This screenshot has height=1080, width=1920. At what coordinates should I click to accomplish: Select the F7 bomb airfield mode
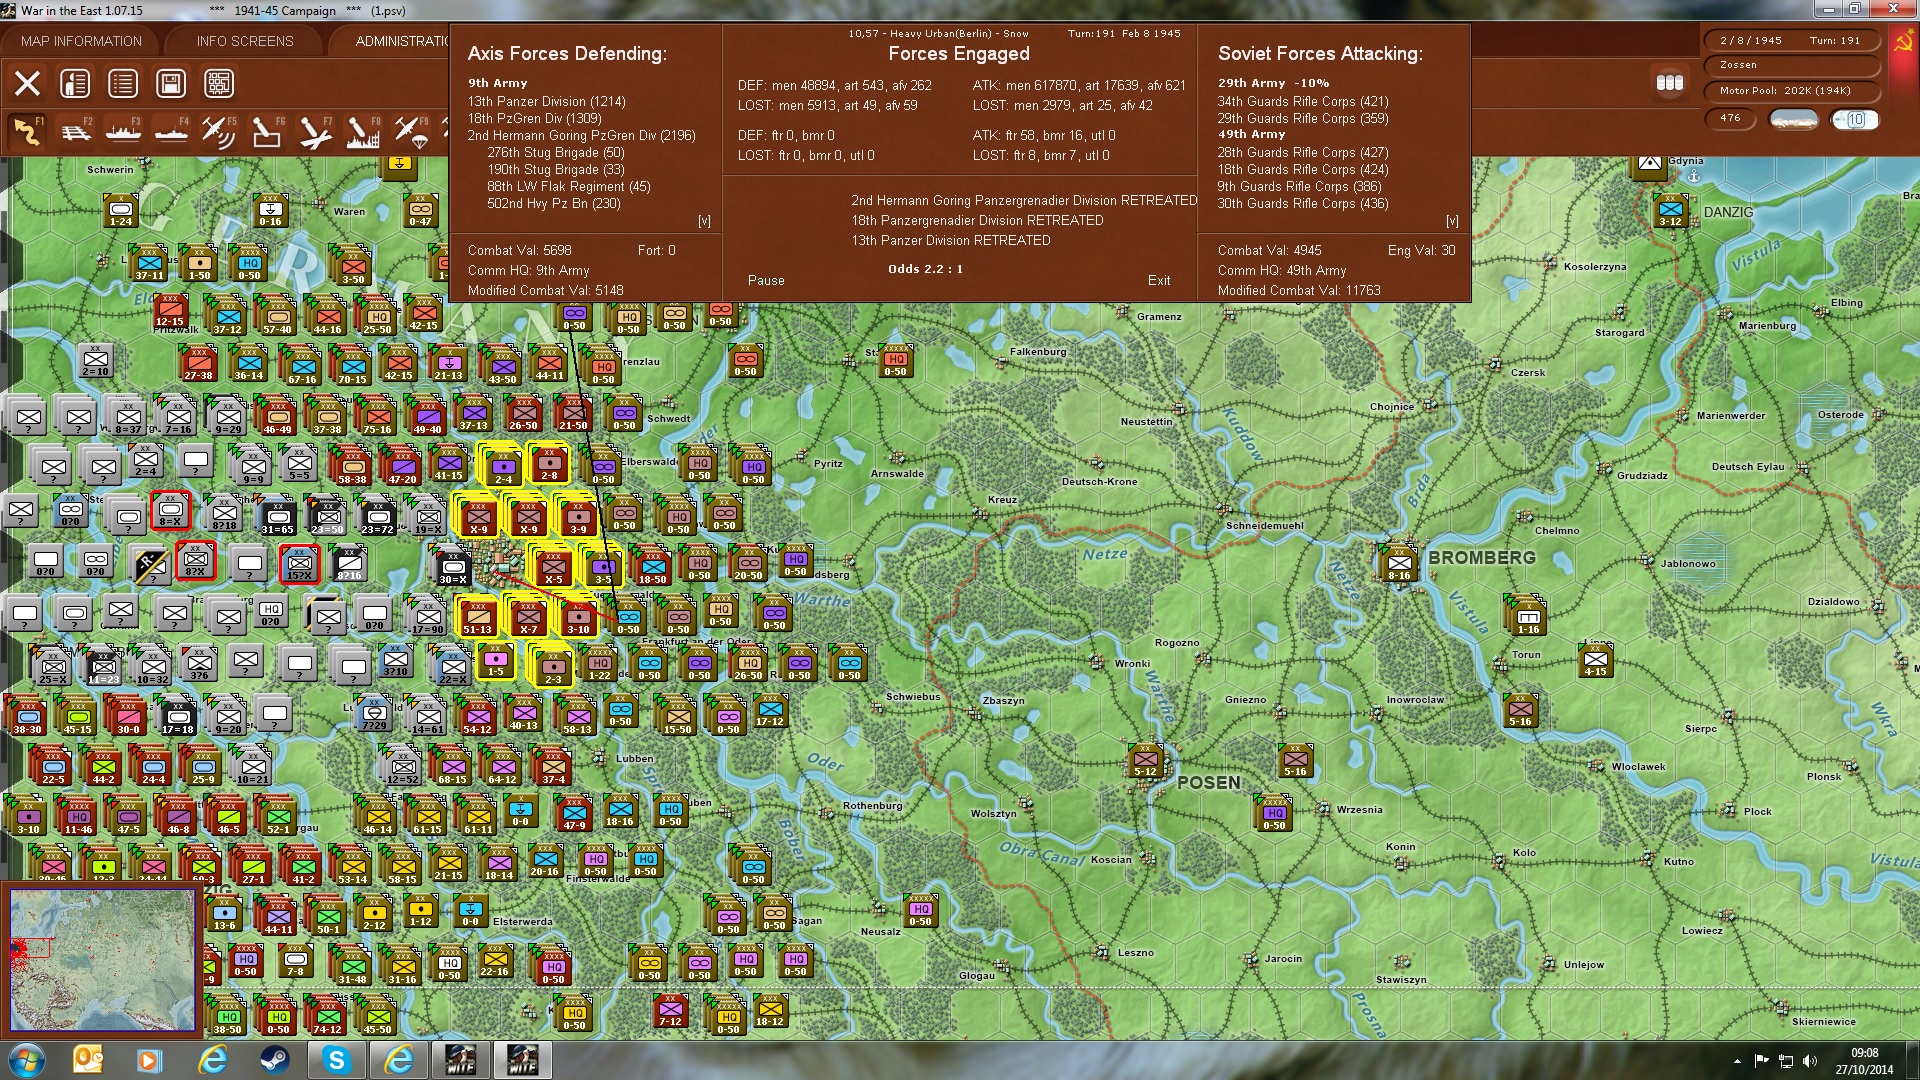tap(315, 132)
